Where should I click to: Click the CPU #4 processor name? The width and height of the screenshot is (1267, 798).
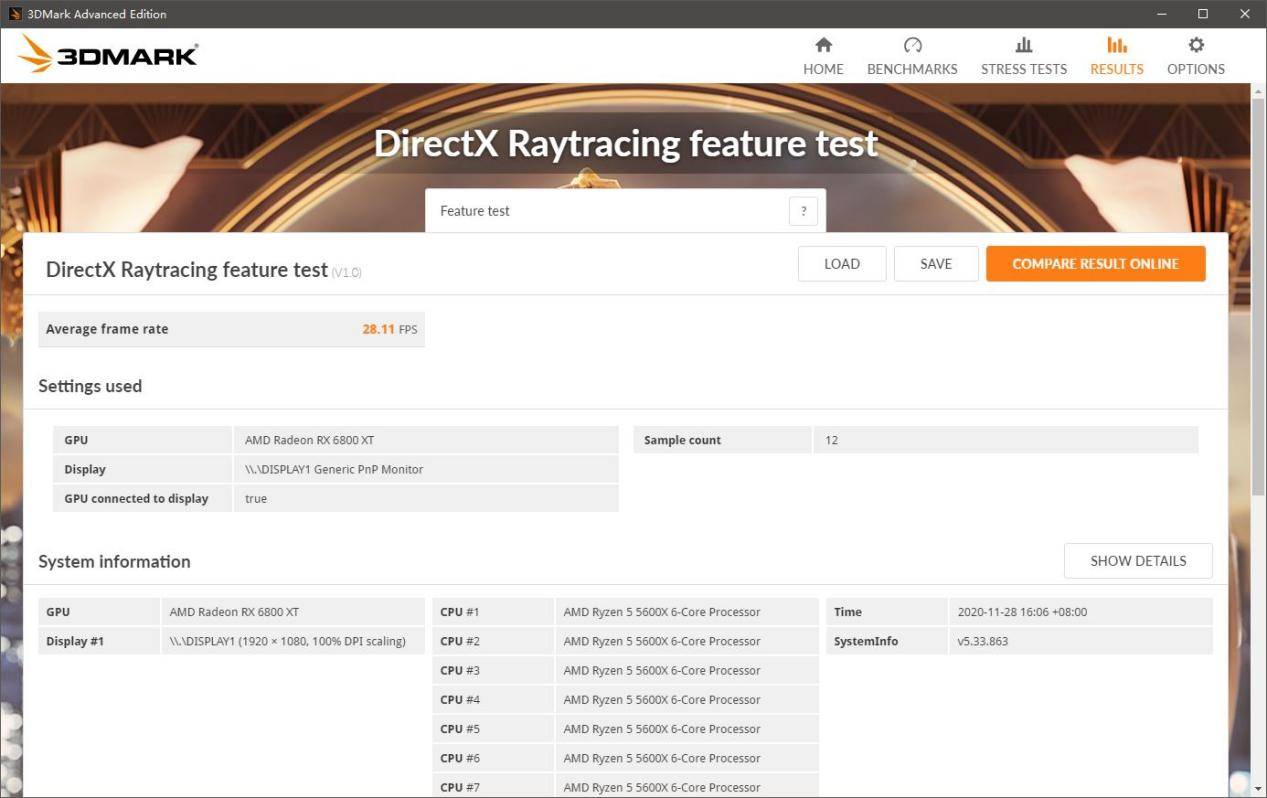[662, 699]
